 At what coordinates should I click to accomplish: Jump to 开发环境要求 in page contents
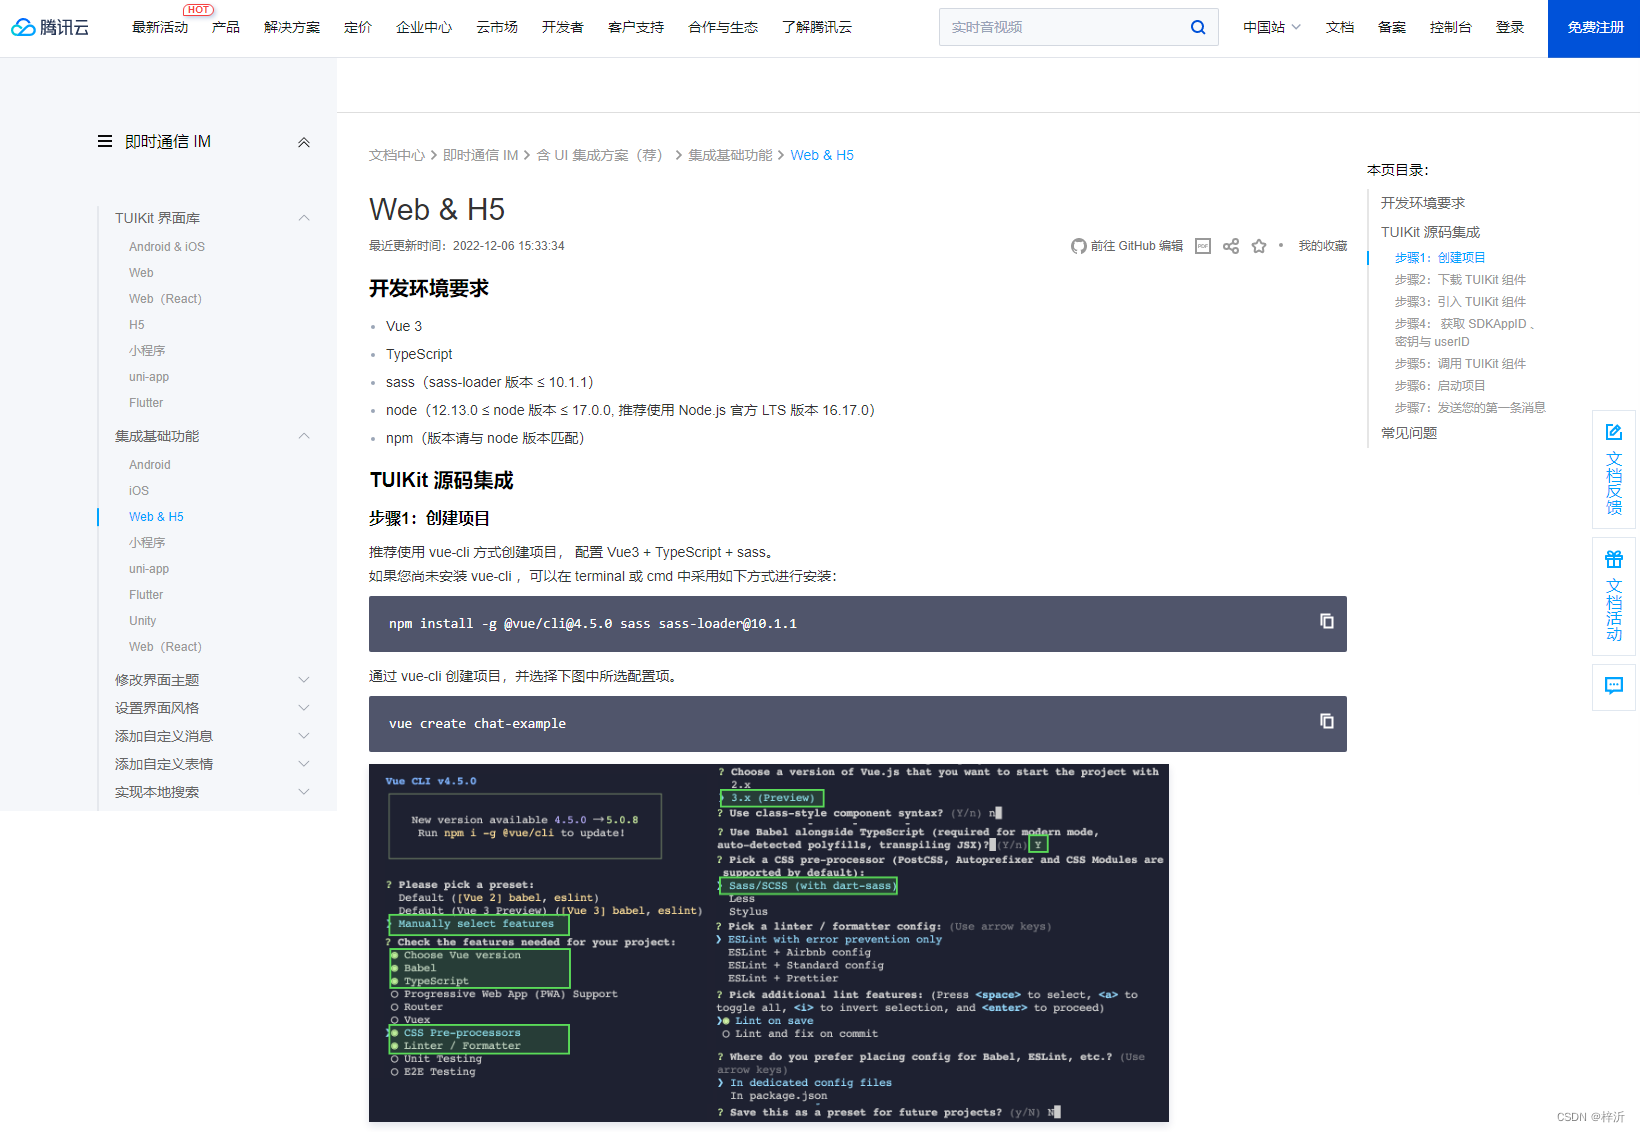click(1423, 203)
